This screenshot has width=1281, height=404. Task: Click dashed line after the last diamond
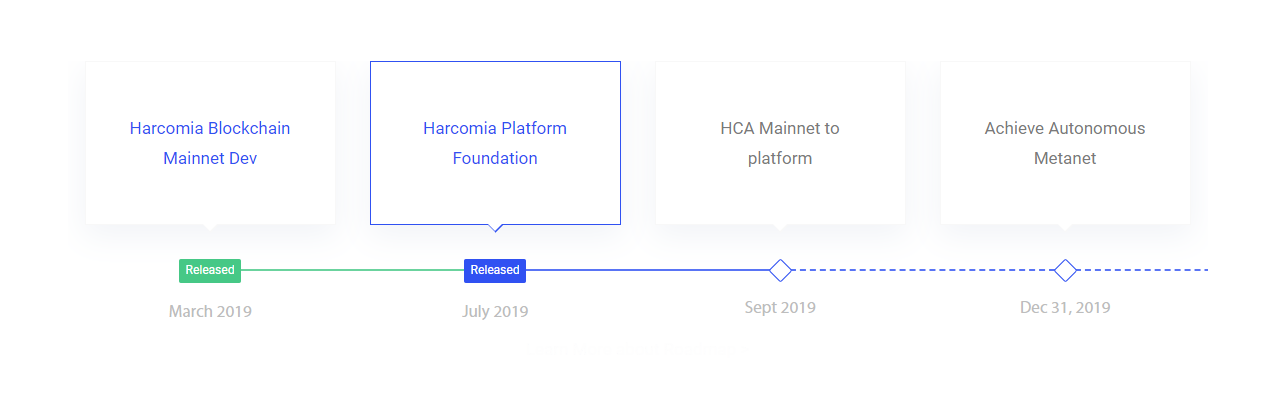click(x=1143, y=270)
